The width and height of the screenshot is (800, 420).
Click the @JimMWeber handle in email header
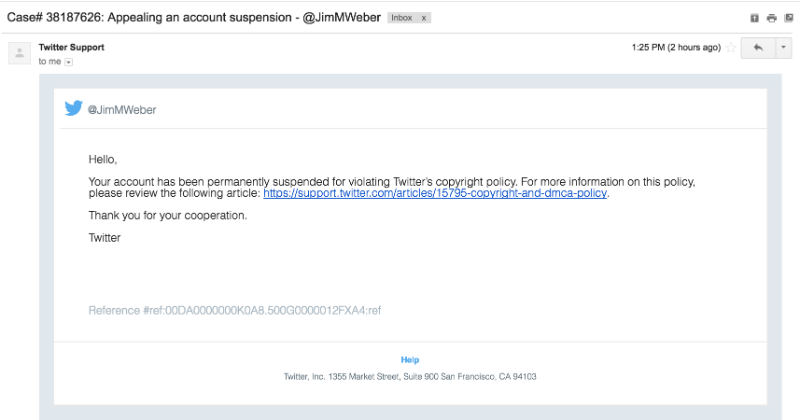coord(121,110)
